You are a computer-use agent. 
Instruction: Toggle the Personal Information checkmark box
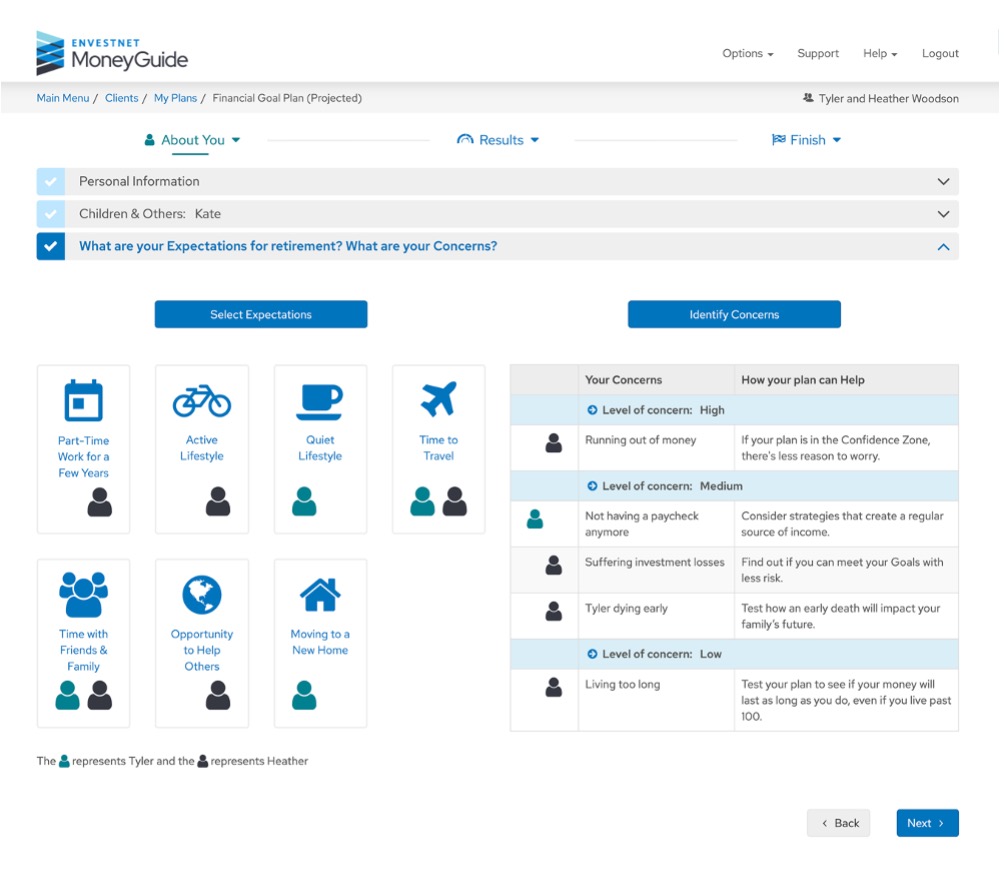51,181
